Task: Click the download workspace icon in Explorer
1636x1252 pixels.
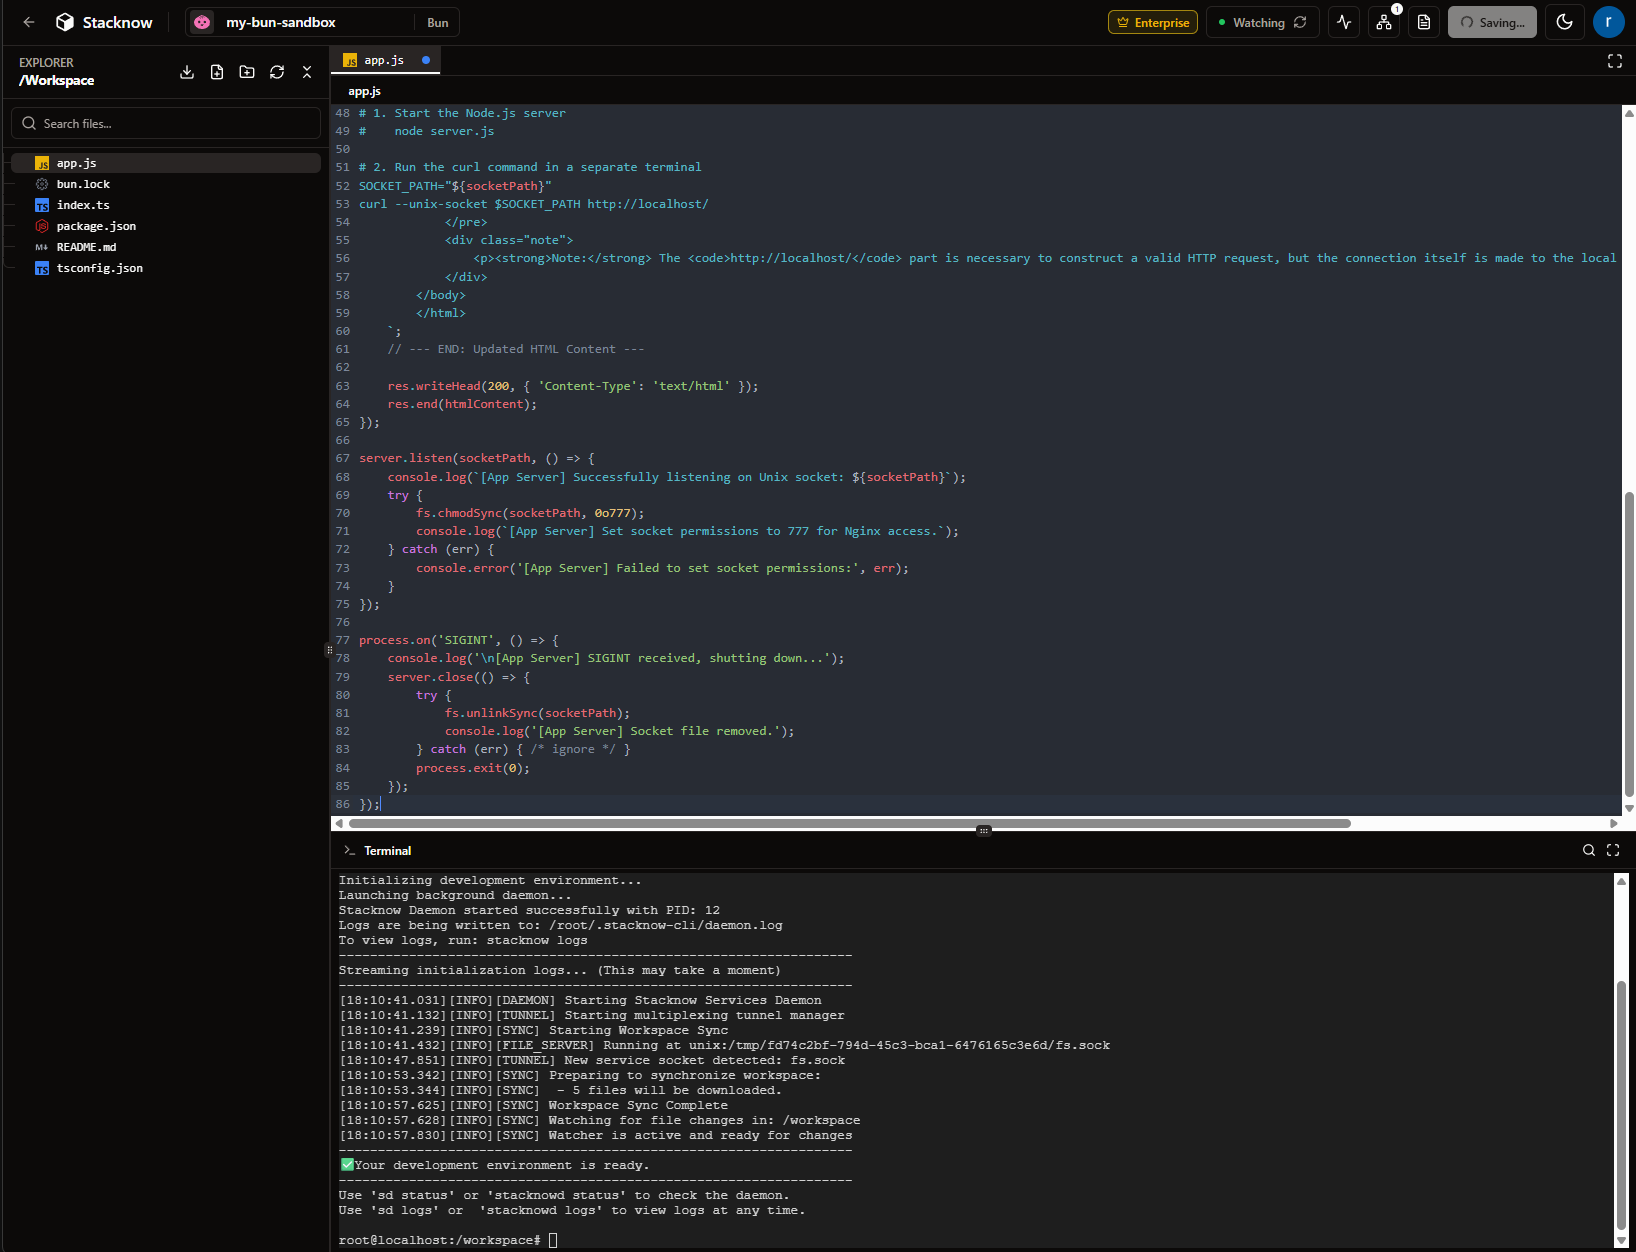Action: [x=187, y=72]
